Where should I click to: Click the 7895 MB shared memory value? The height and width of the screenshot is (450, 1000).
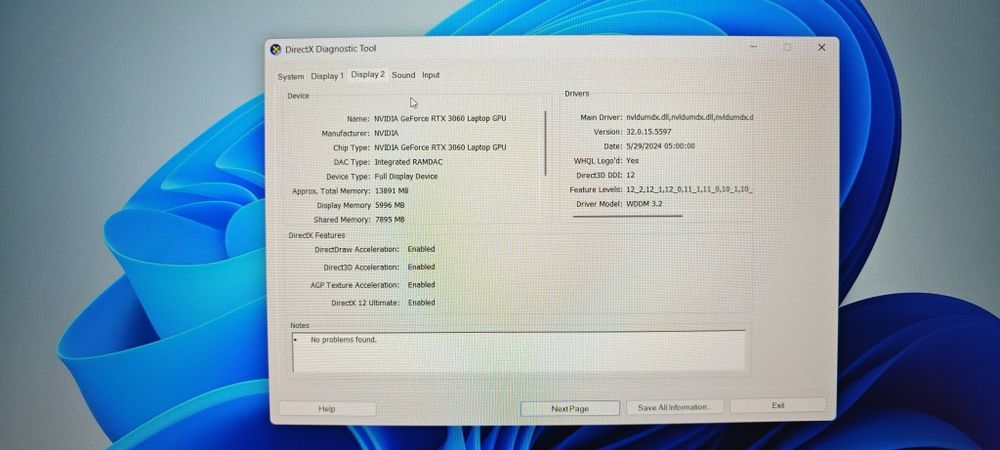389,220
